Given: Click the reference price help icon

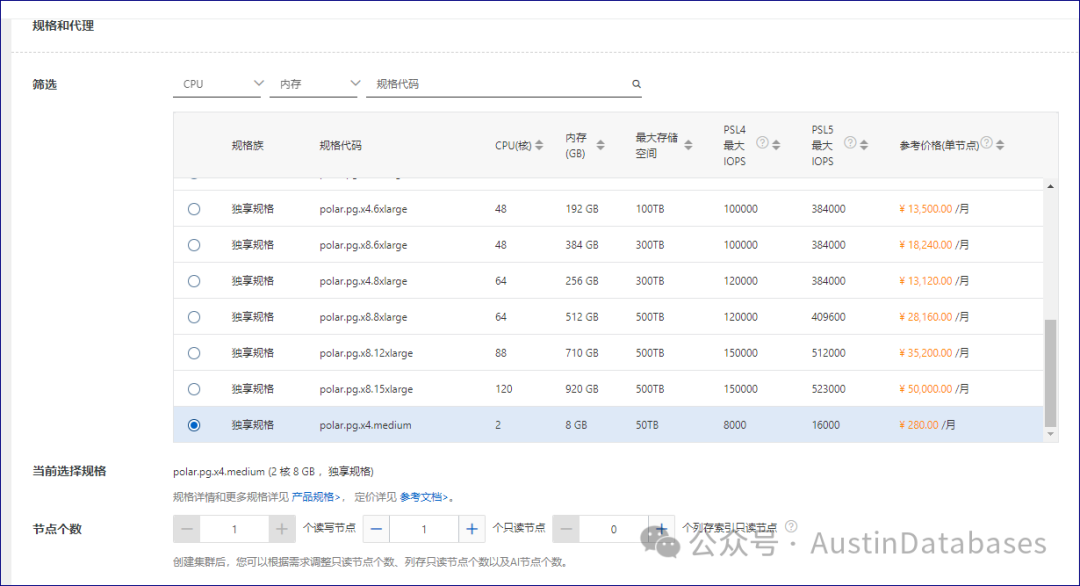Looking at the screenshot, I should (986, 143).
